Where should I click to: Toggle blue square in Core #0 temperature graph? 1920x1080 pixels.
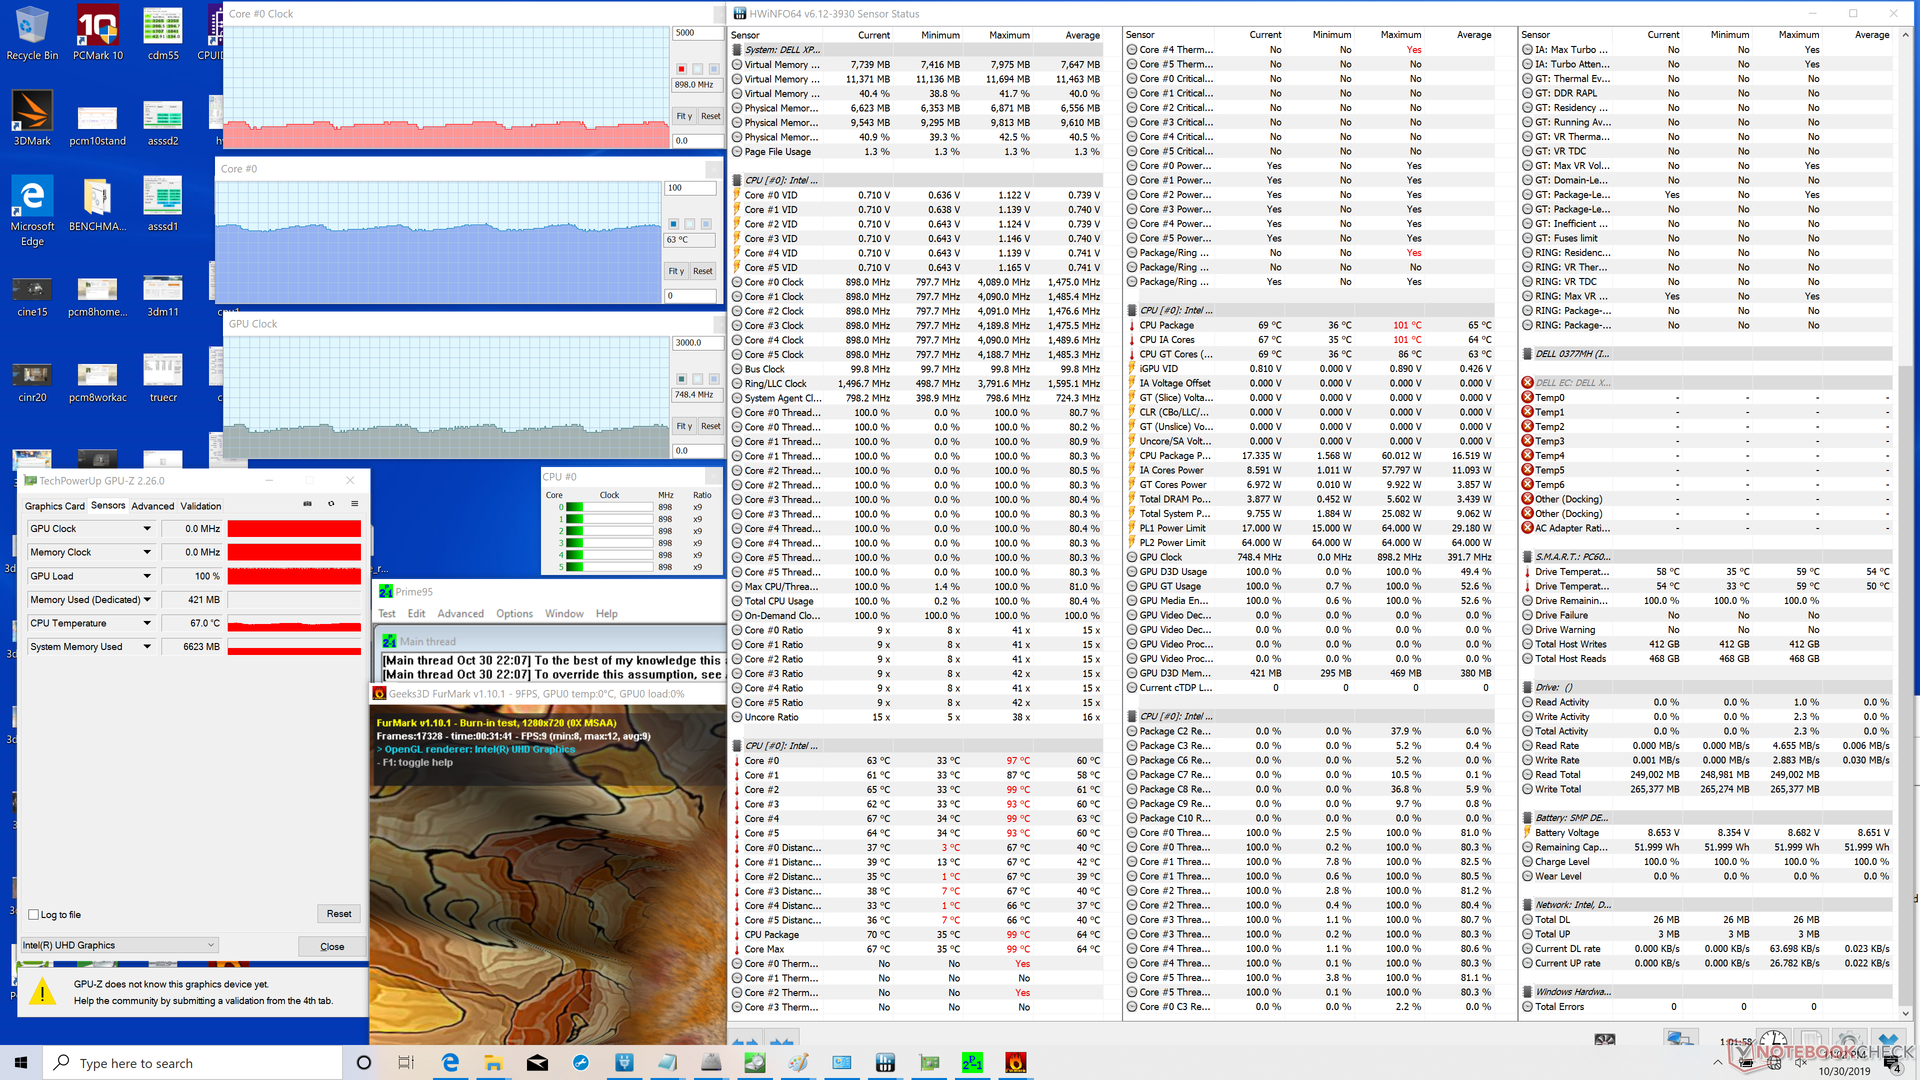[x=673, y=224]
